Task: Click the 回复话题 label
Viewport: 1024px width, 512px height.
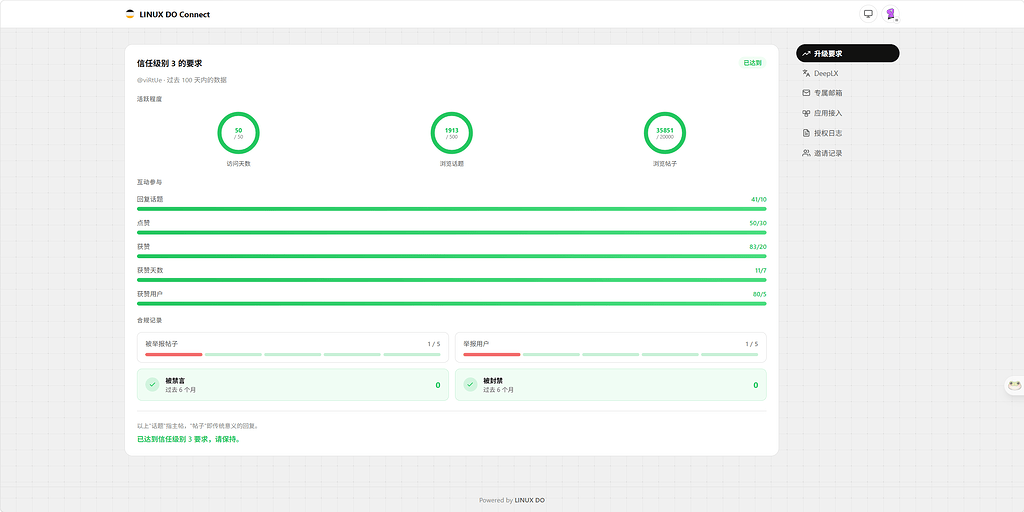Action: tap(150, 199)
